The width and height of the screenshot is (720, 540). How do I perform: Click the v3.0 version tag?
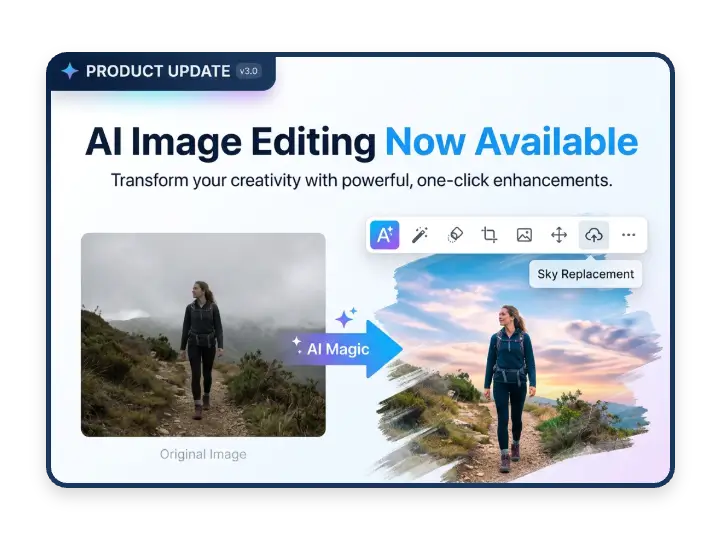click(x=247, y=72)
